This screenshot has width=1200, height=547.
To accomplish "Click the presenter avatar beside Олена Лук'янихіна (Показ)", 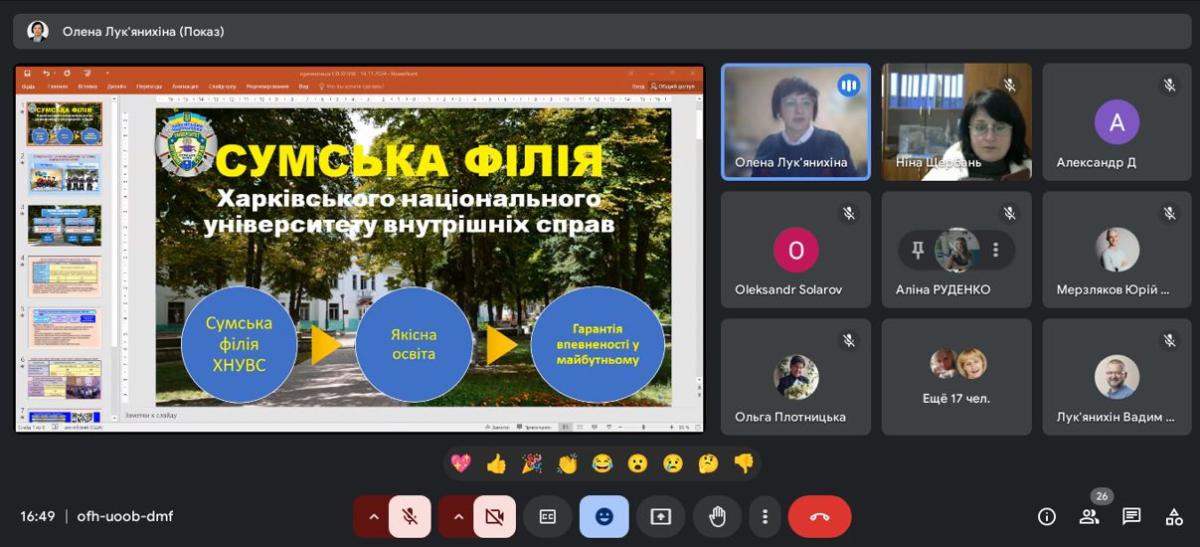I will click(38, 31).
